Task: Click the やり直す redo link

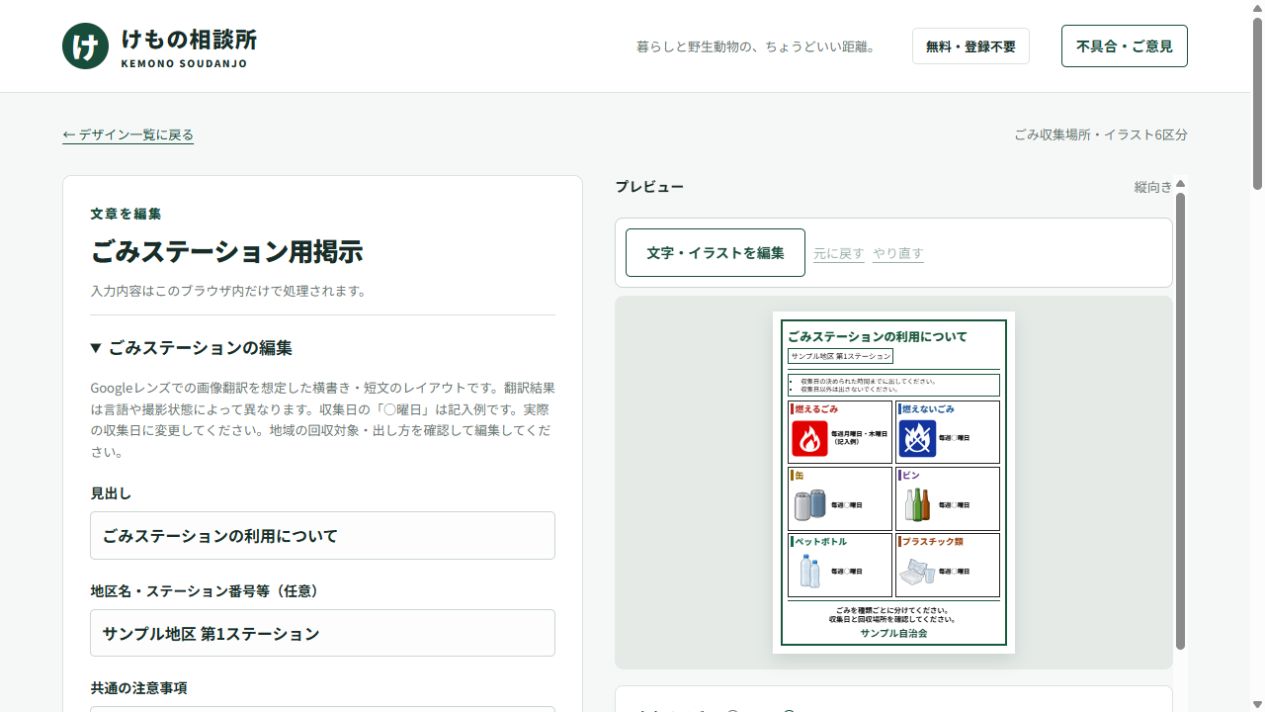Action: (x=898, y=254)
